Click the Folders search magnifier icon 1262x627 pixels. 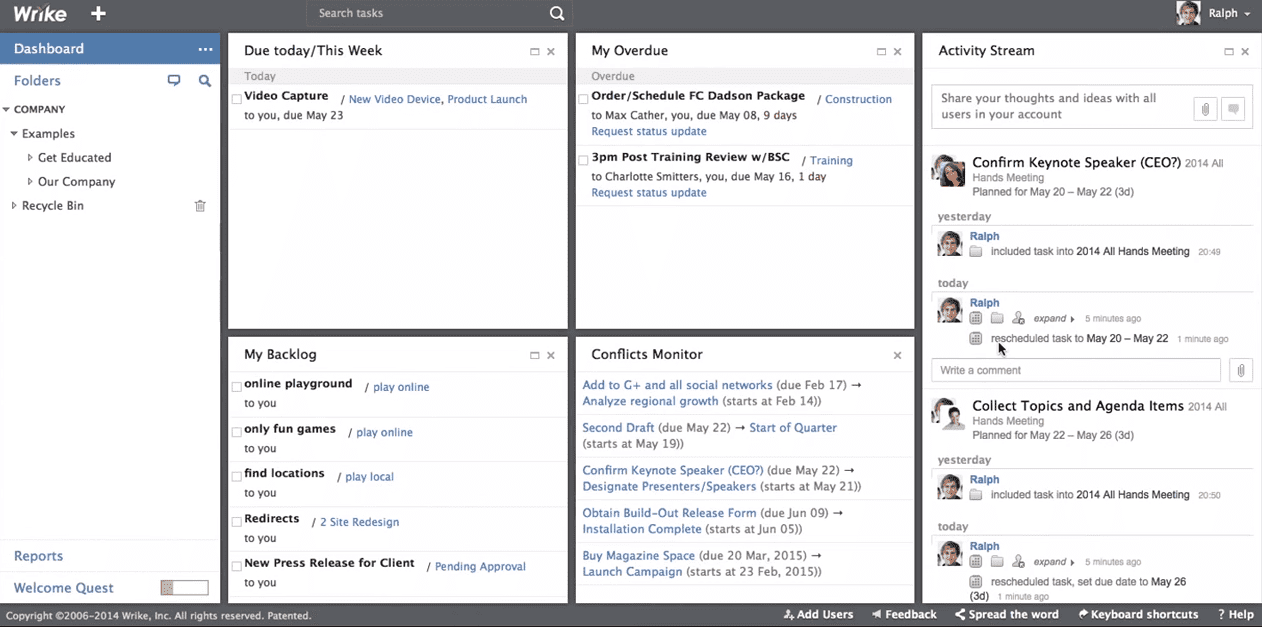click(x=204, y=81)
